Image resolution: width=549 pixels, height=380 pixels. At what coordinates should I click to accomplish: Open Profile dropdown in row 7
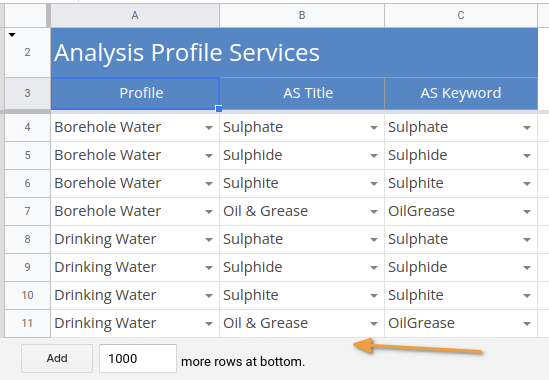209,212
